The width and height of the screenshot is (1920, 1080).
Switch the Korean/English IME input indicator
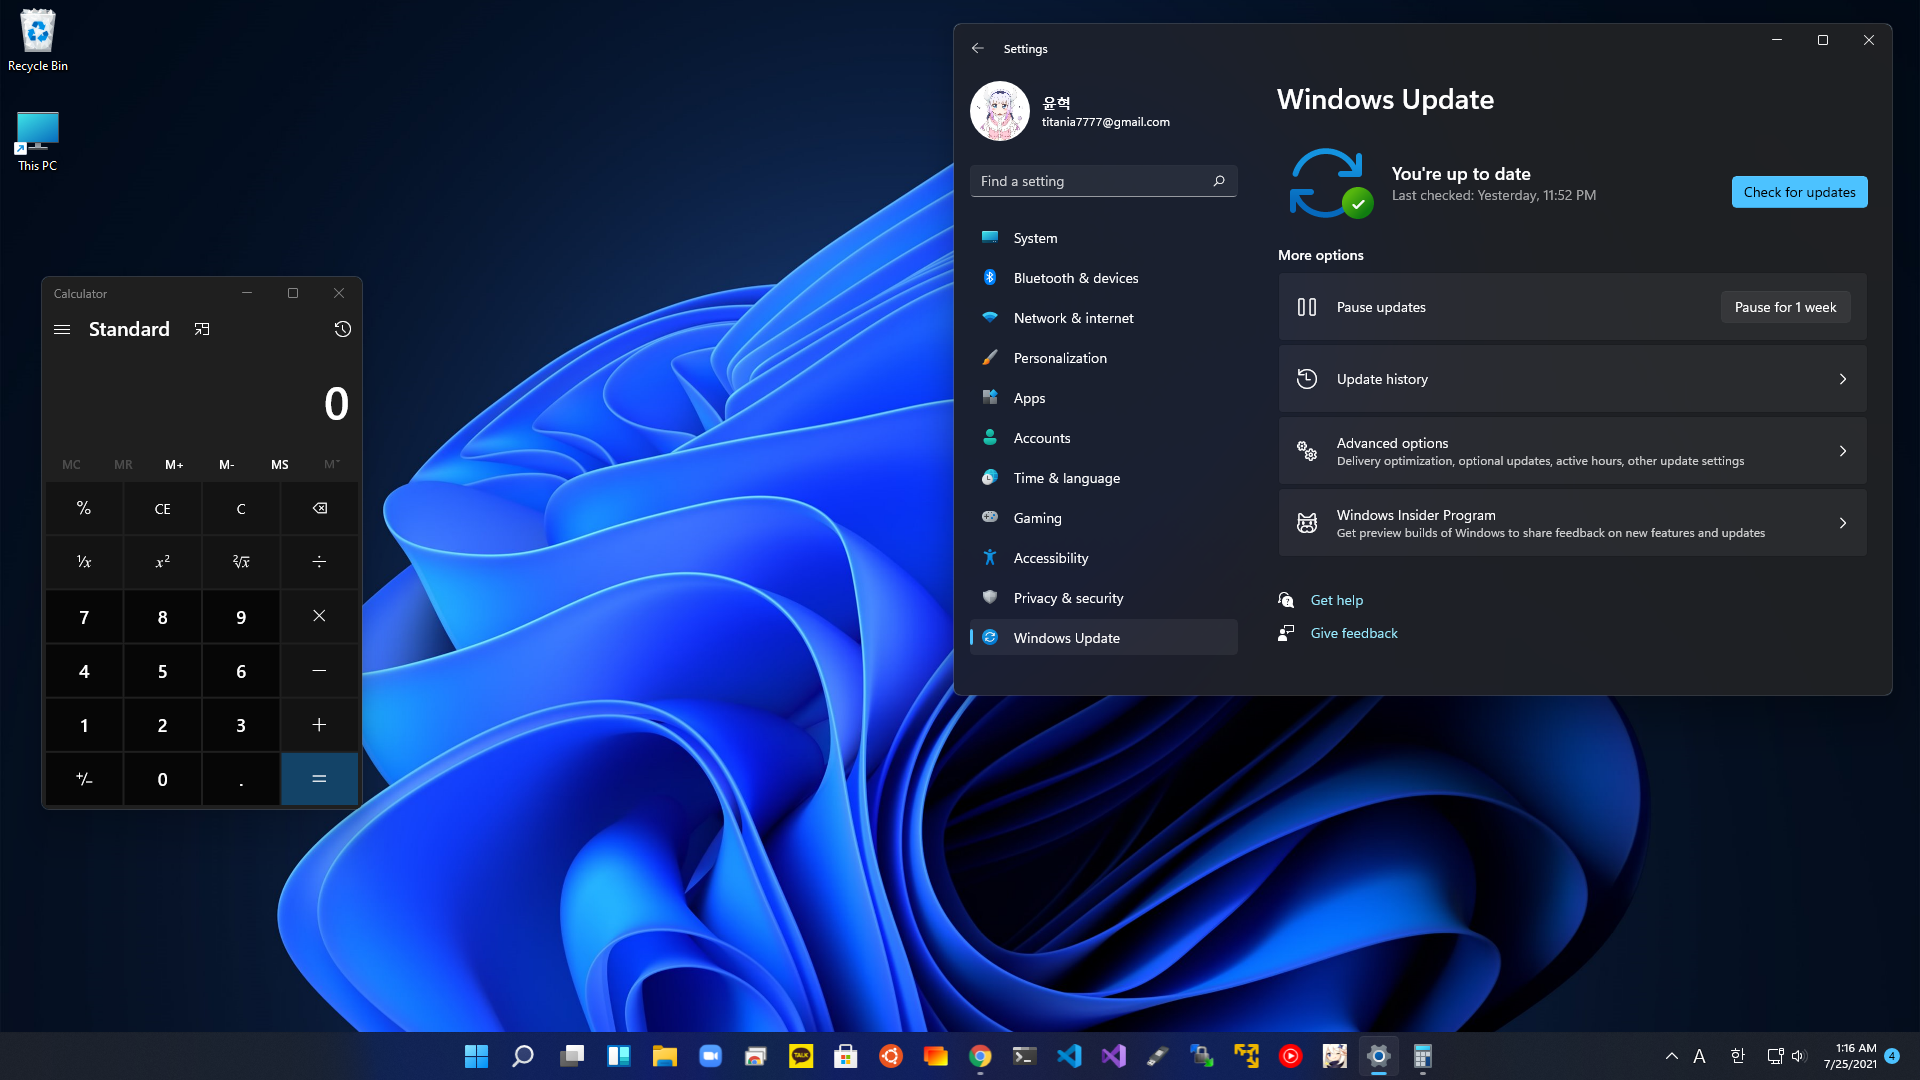(1737, 1056)
